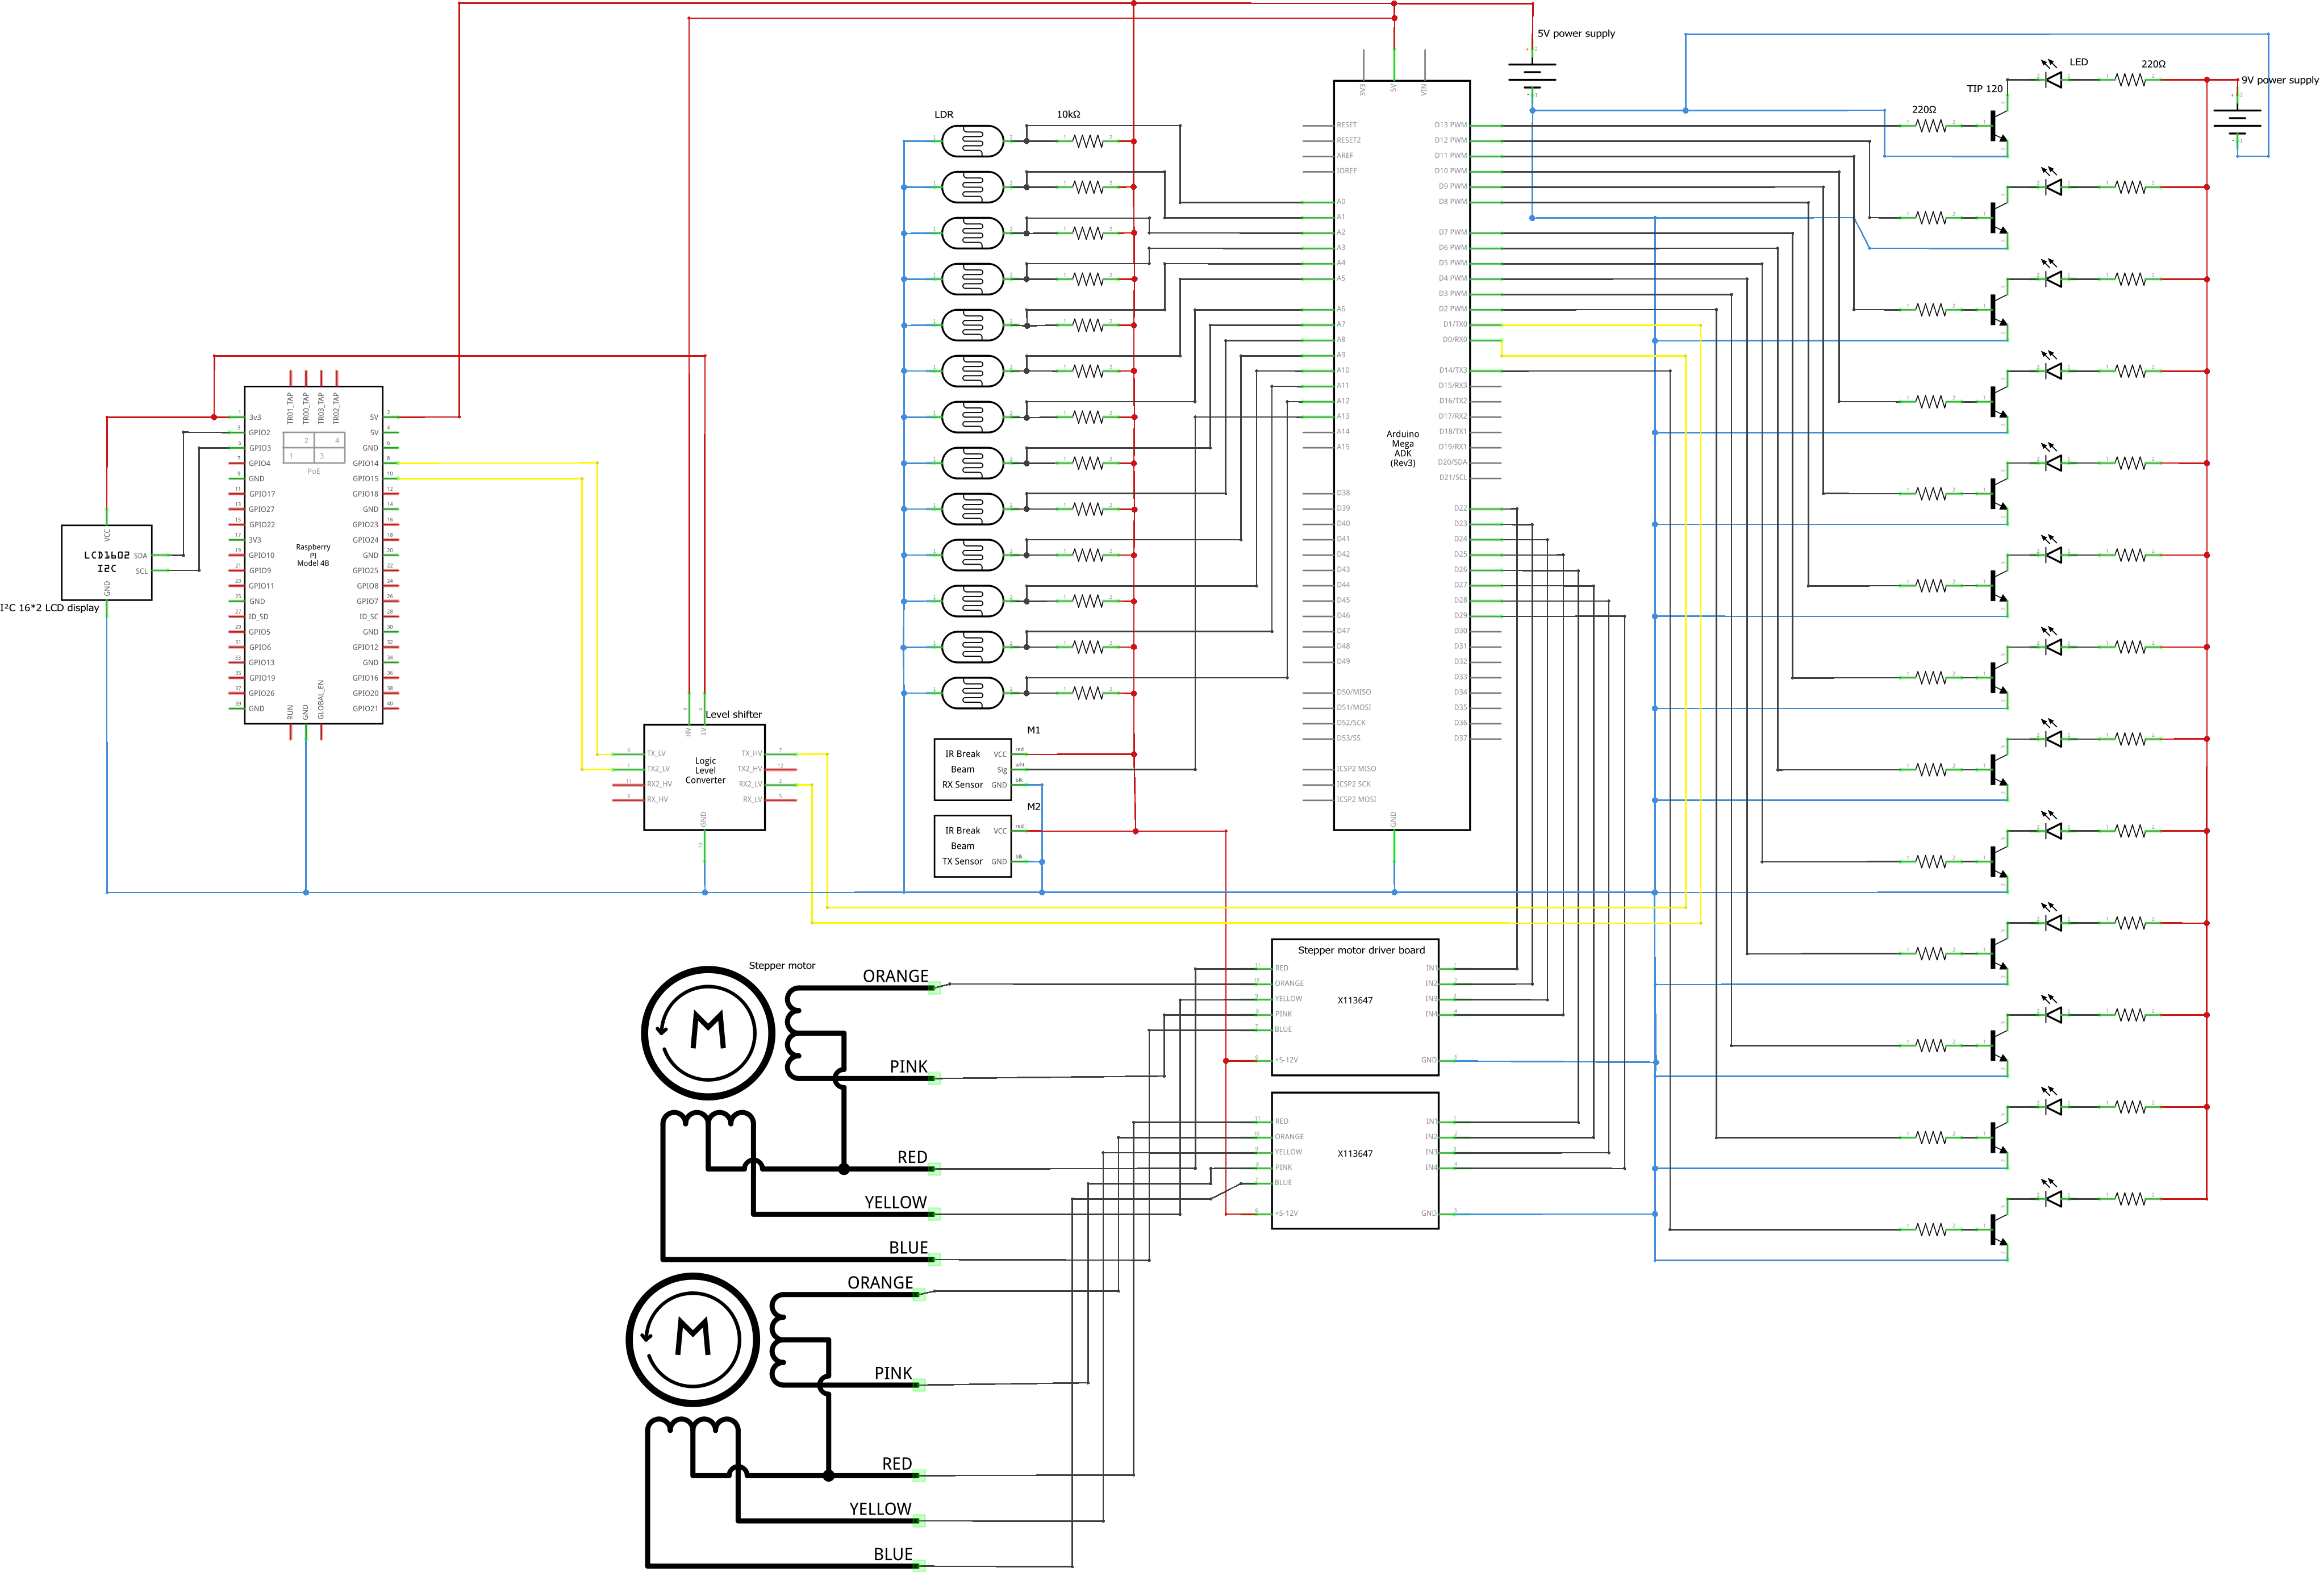2324x1572 pixels.
Task: Select the LCD1602 I2C display block
Action: (x=107, y=562)
